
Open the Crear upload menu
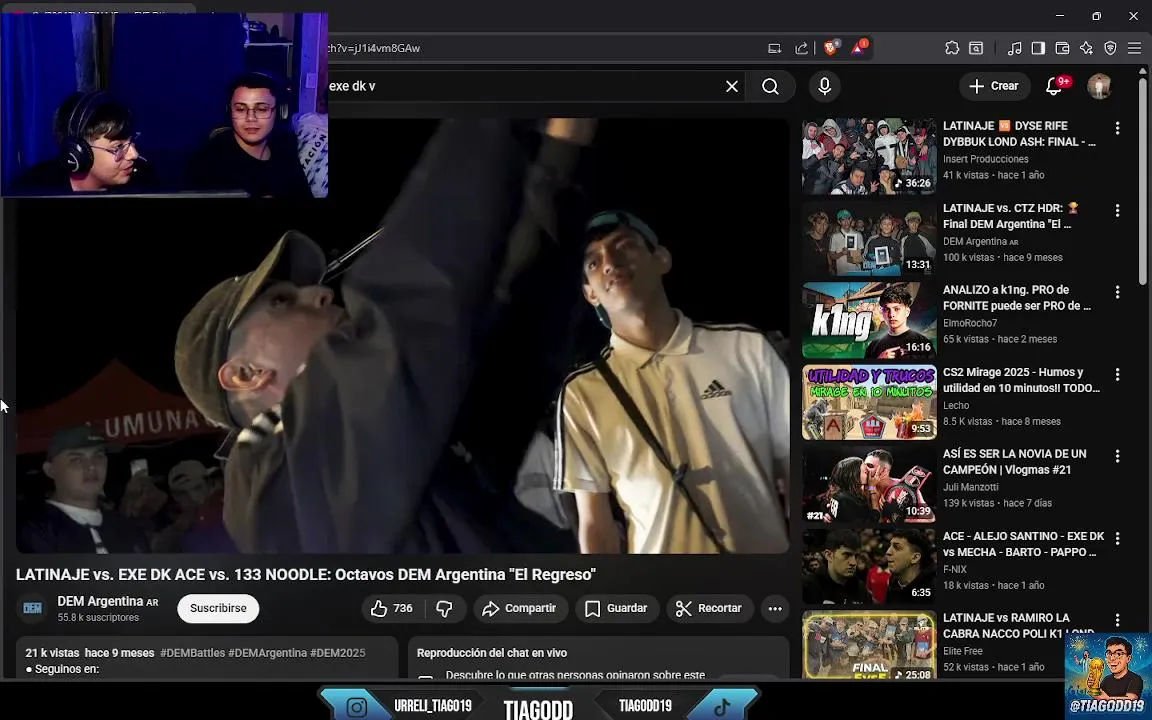coord(994,86)
